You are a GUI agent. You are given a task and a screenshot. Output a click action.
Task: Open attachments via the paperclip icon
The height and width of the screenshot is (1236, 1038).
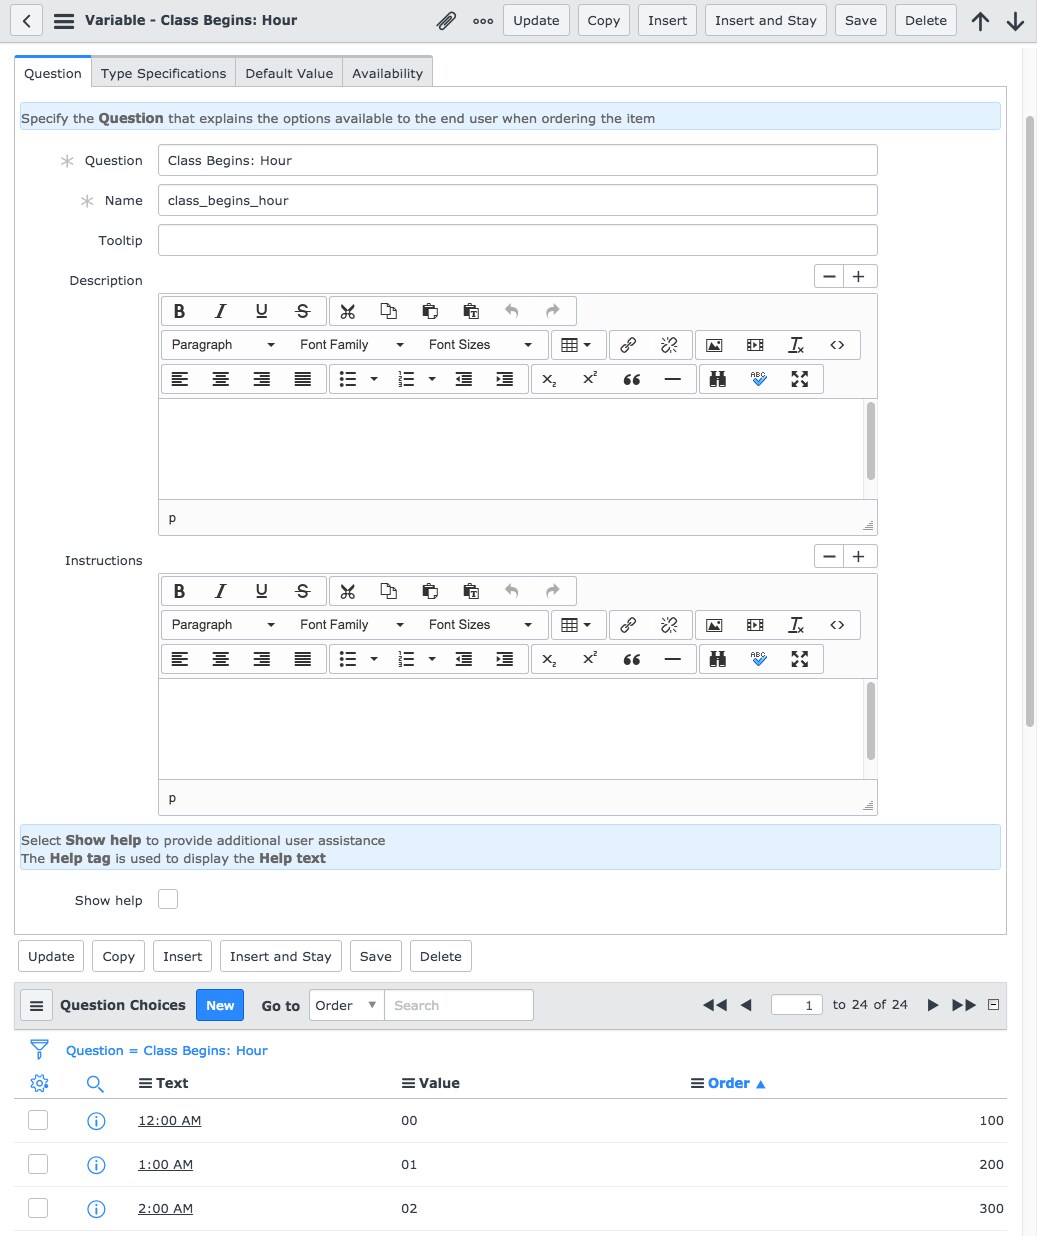446,21
